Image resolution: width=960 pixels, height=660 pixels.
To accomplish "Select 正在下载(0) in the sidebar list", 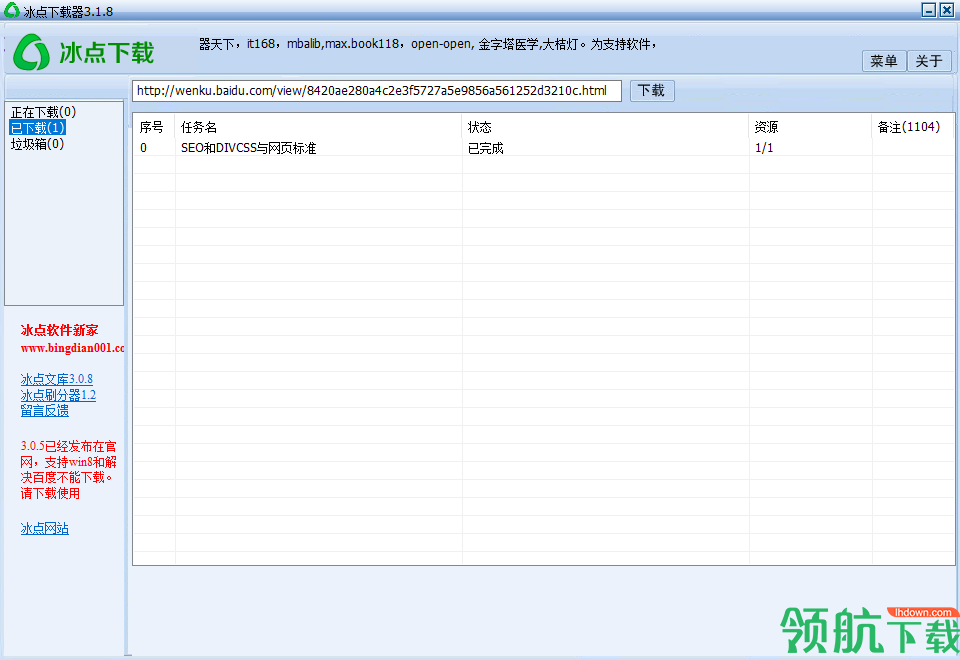I will pyautogui.click(x=43, y=112).
